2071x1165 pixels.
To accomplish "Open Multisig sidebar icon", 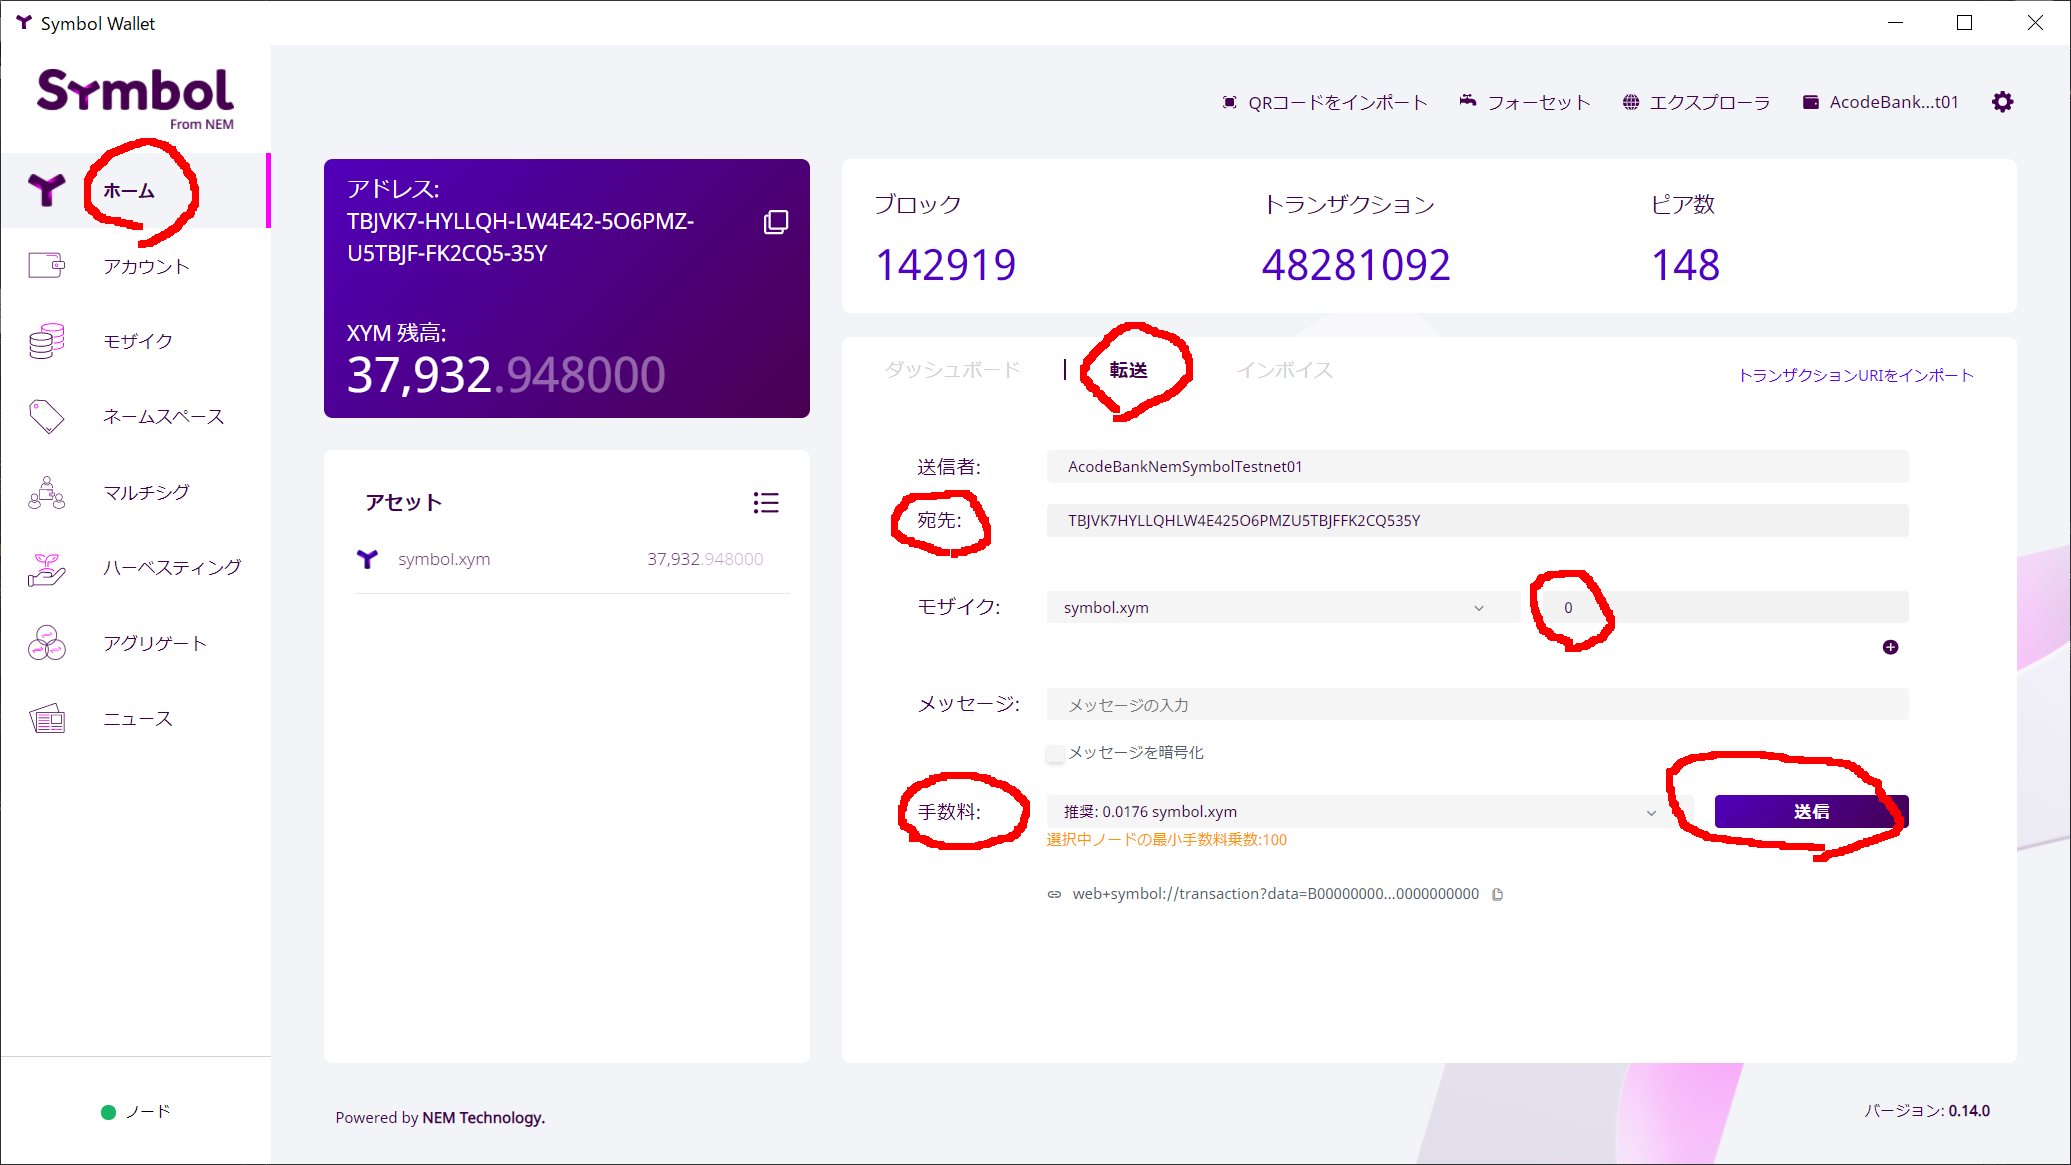I will point(47,492).
